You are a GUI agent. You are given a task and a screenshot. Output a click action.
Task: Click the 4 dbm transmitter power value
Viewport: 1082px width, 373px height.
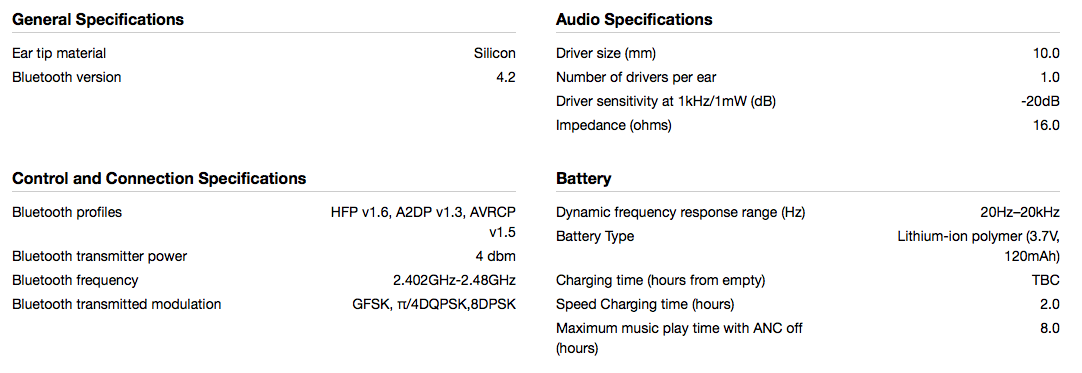pos(495,256)
